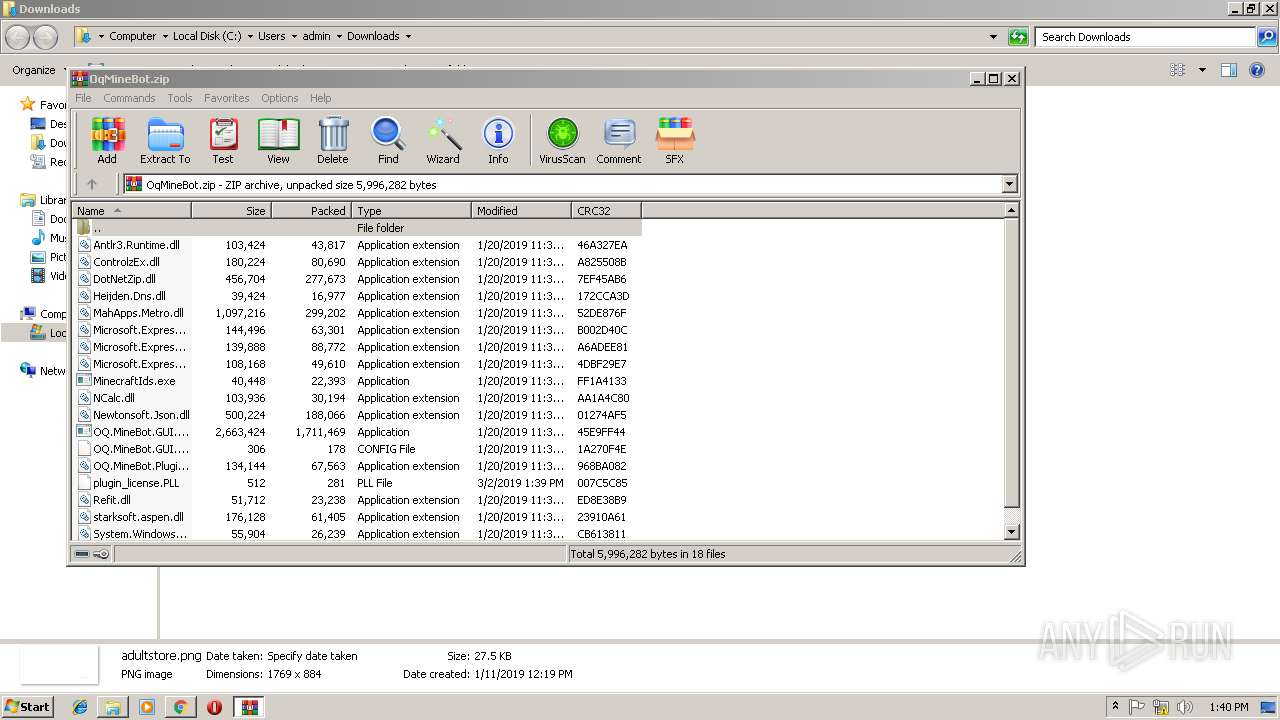The width and height of the screenshot is (1280, 720).
Task: Click file list scrollbar down arrow
Action: [1011, 532]
